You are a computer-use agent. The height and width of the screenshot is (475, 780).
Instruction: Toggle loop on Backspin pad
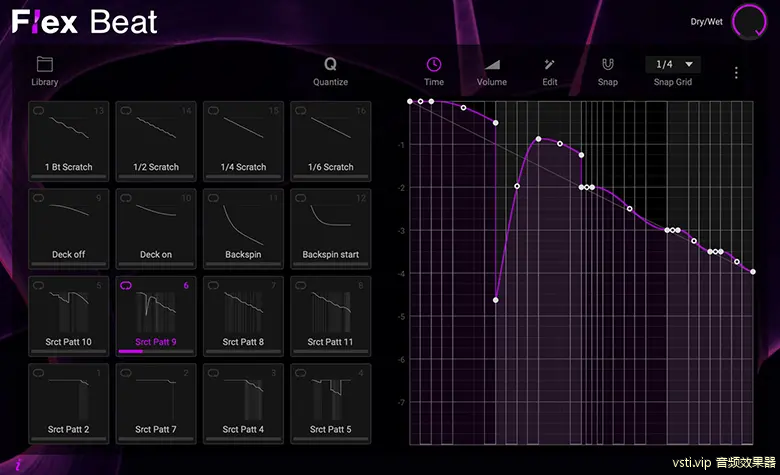[213, 198]
